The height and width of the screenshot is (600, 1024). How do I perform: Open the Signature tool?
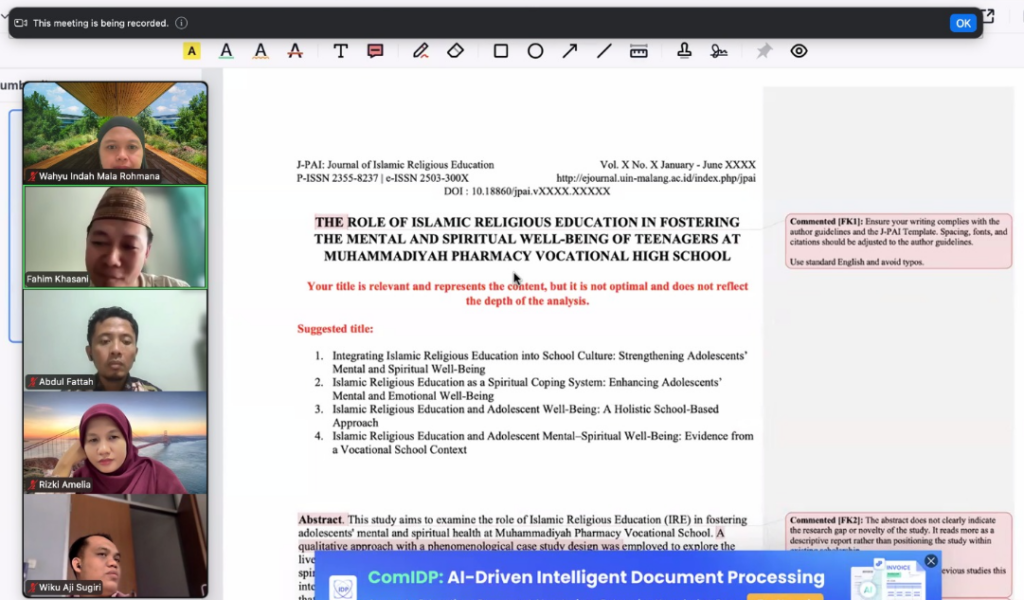[718, 51]
